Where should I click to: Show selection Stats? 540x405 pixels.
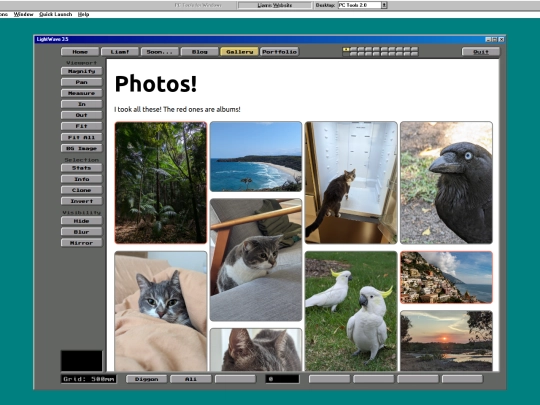(x=82, y=168)
